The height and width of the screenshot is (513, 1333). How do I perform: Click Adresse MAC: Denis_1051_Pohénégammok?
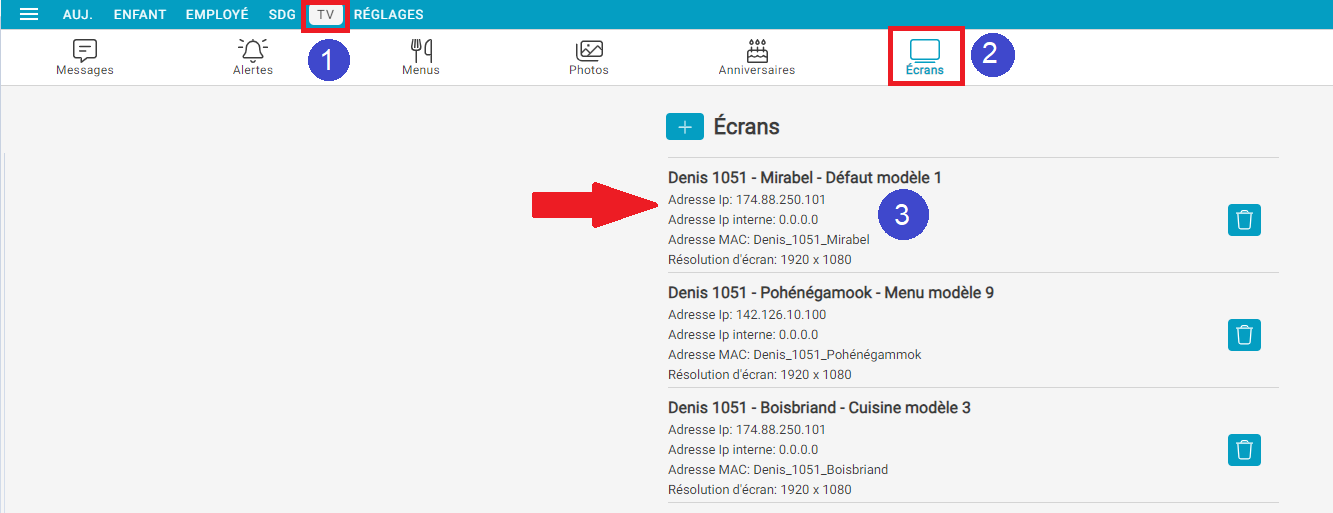pyautogui.click(x=795, y=355)
